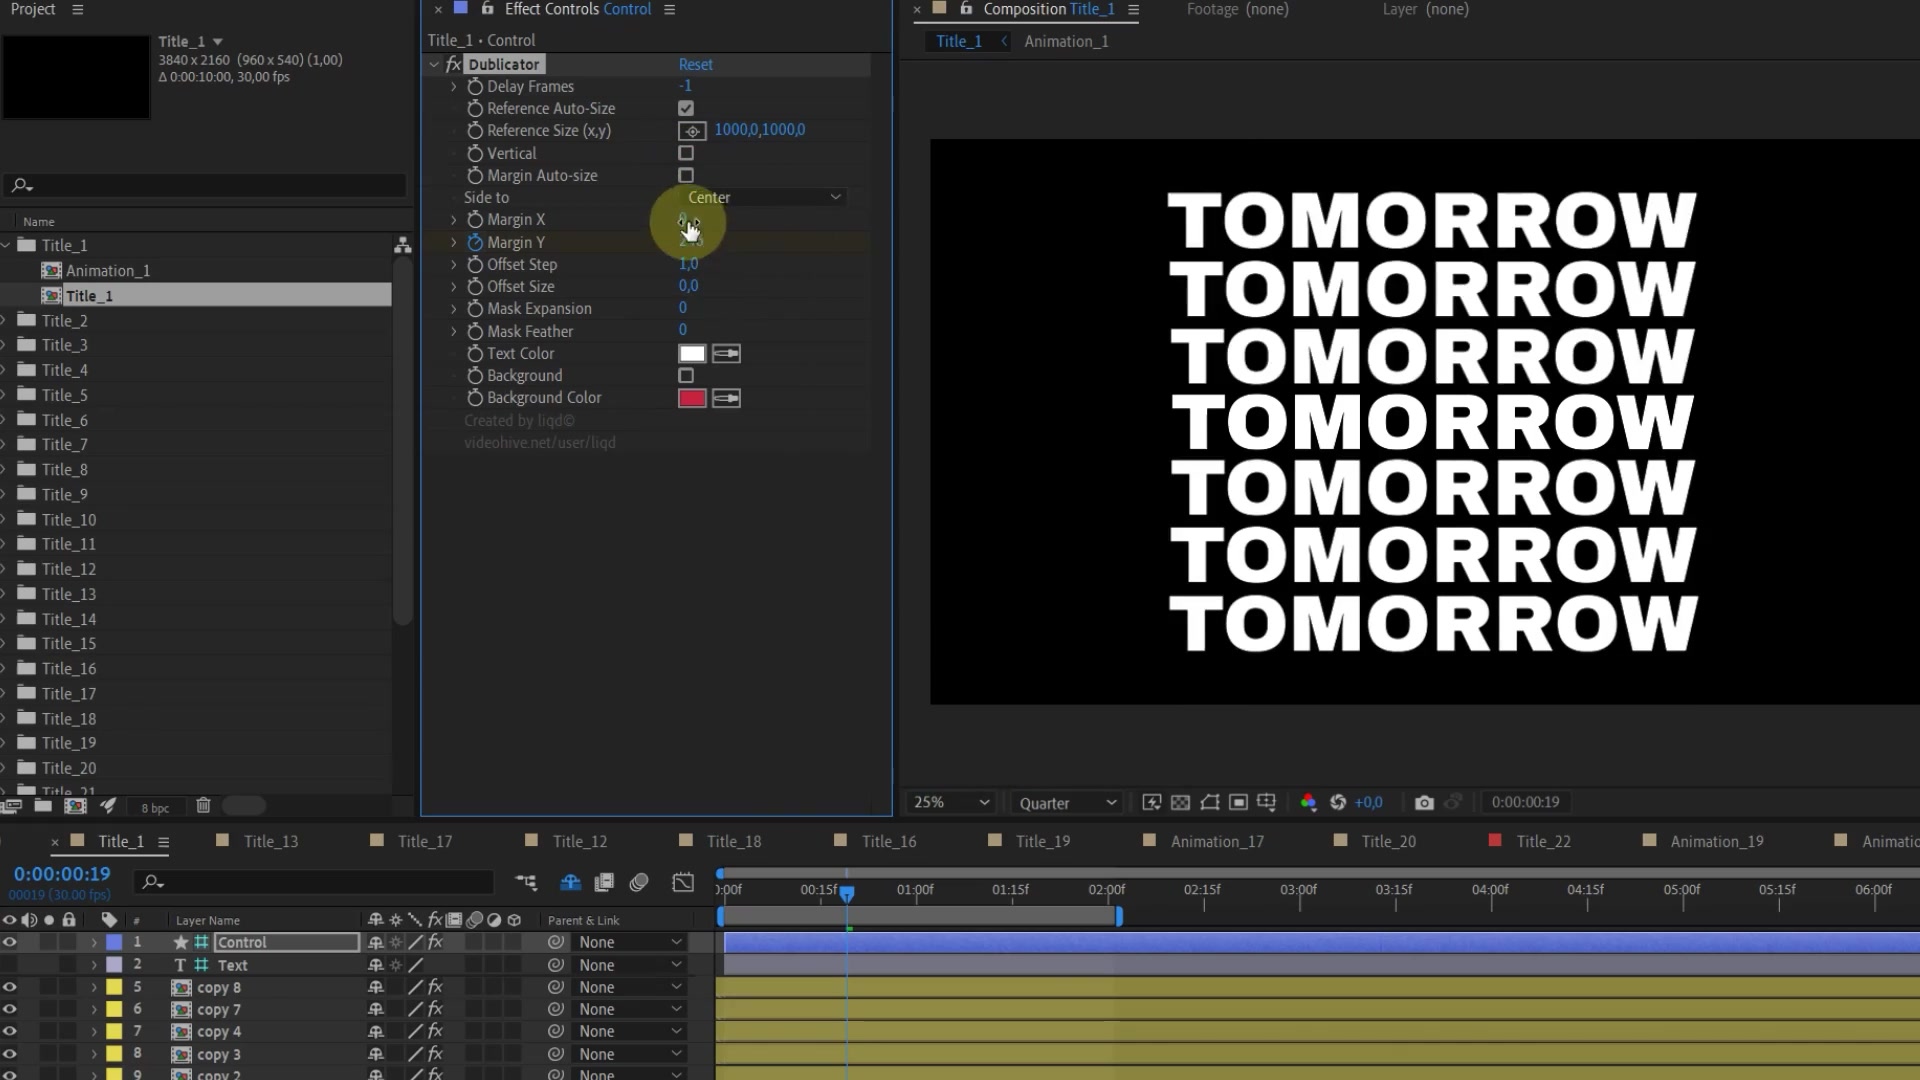The width and height of the screenshot is (1920, 1080).
Task: Toggle Vertical checkbox in Duplicator
Action: 686,153
